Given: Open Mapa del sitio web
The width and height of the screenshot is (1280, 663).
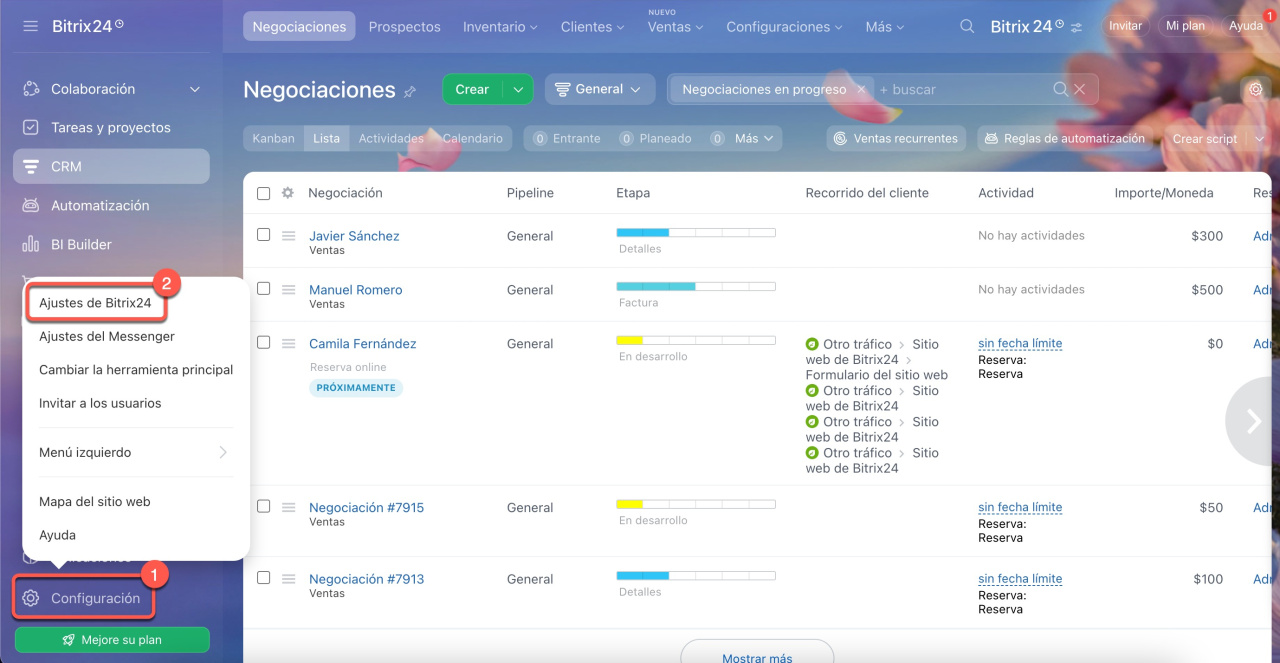Looking at the screenshot, I should click(95, 501).
